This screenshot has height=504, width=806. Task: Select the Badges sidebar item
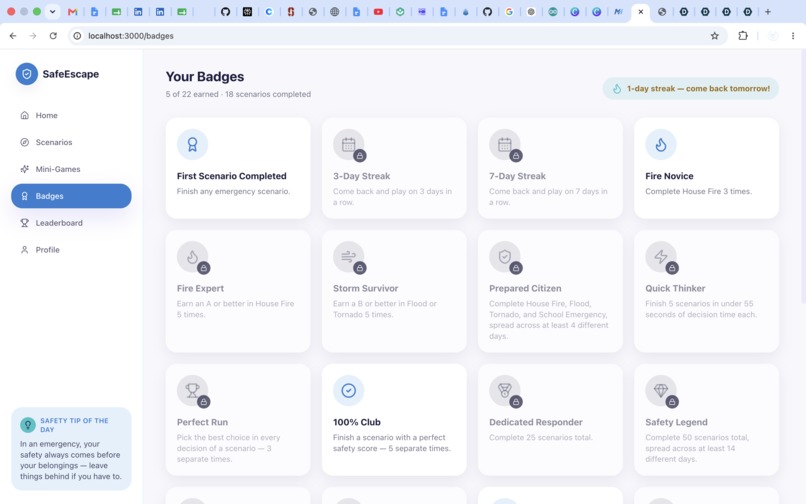coord(71,196)
